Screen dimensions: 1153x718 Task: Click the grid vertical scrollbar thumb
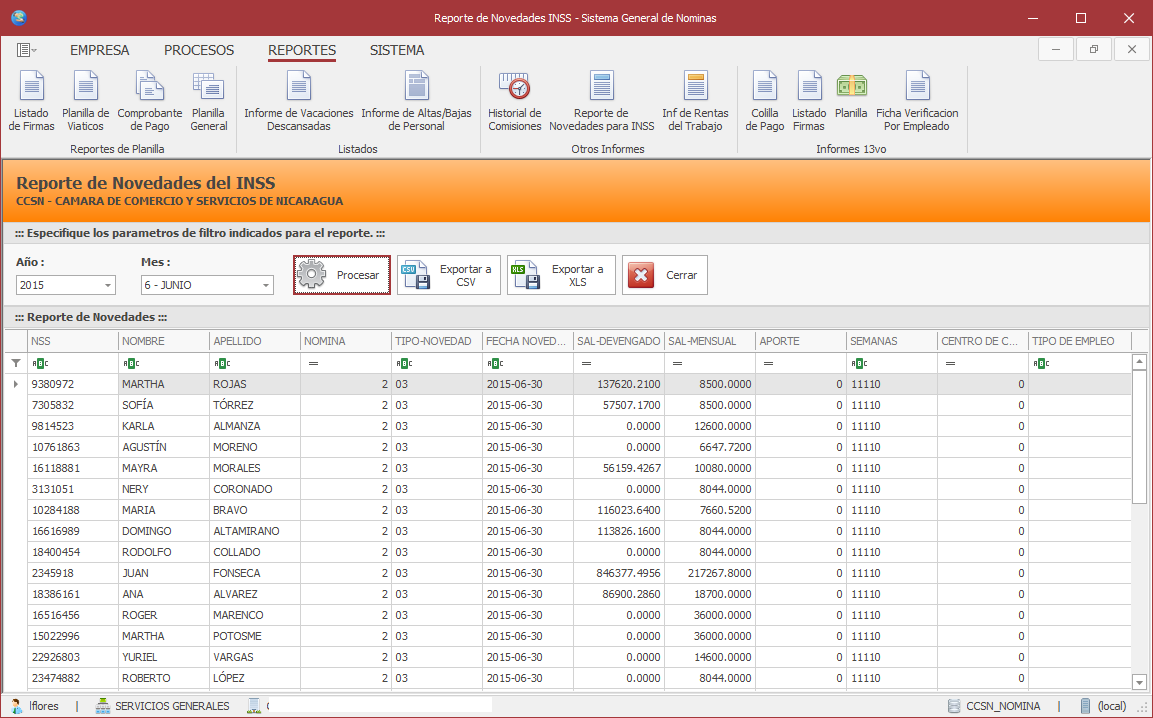click(x=1139, y=436)
